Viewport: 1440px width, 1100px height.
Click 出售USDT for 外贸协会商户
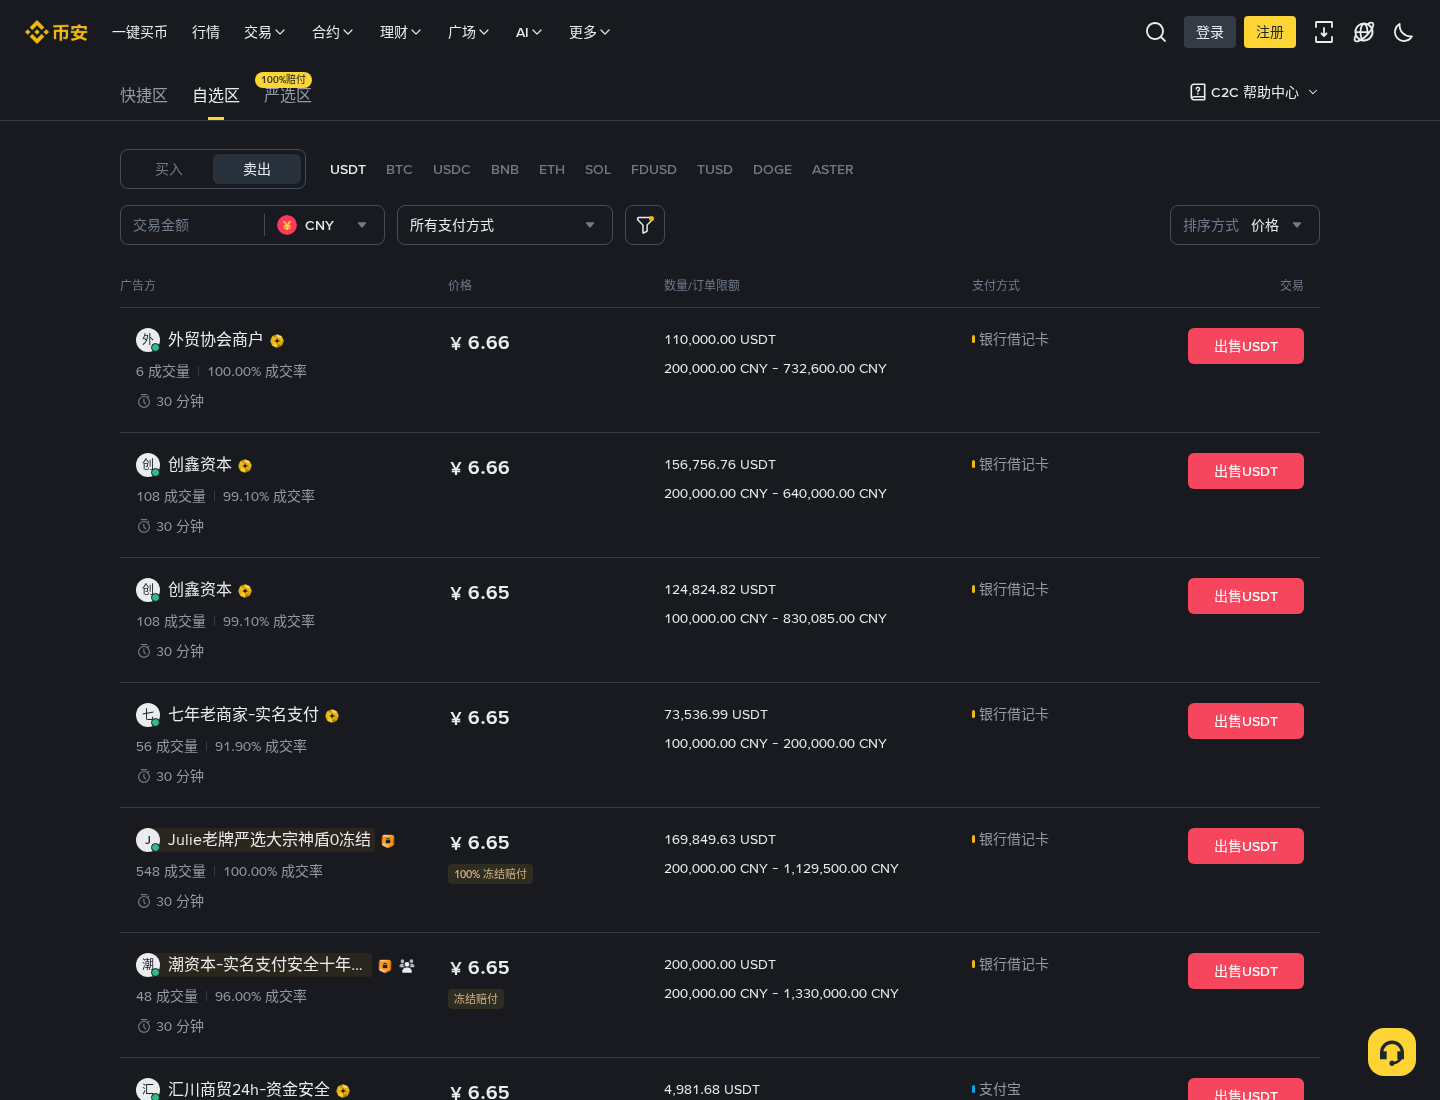coord(1246,346)
